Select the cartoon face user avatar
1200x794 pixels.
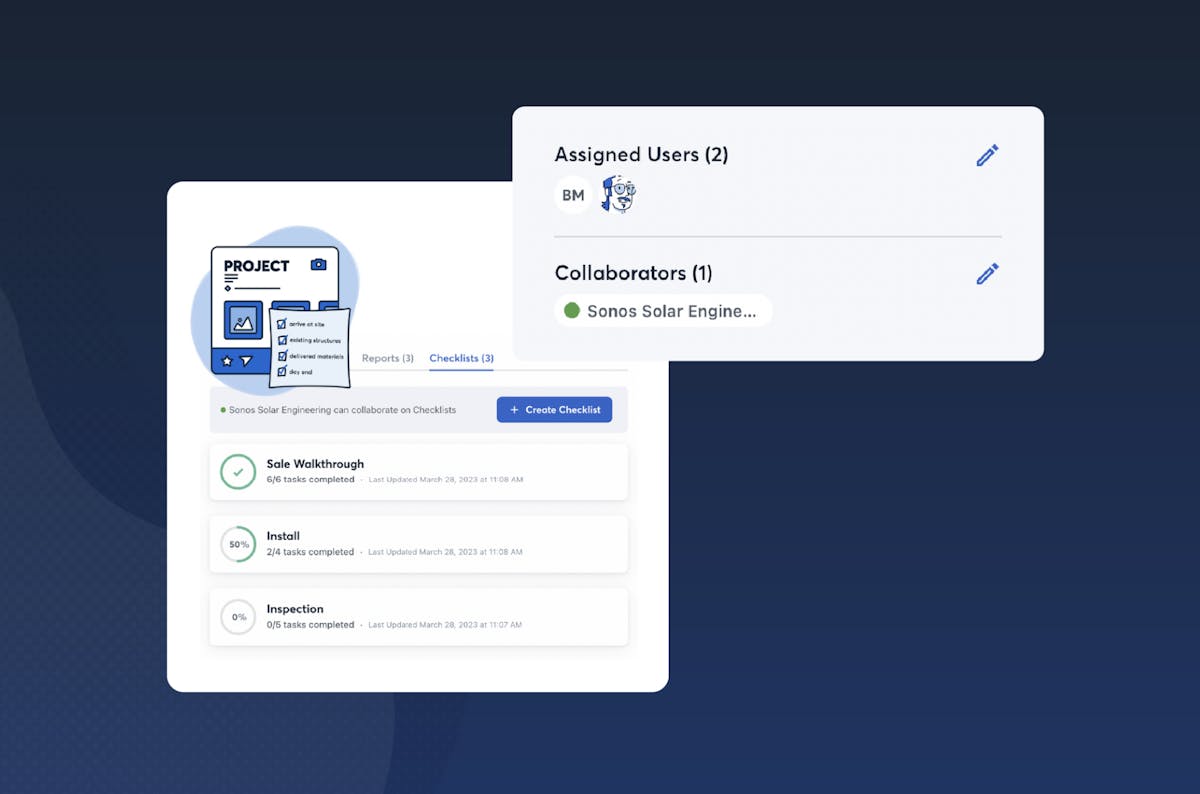618,194
